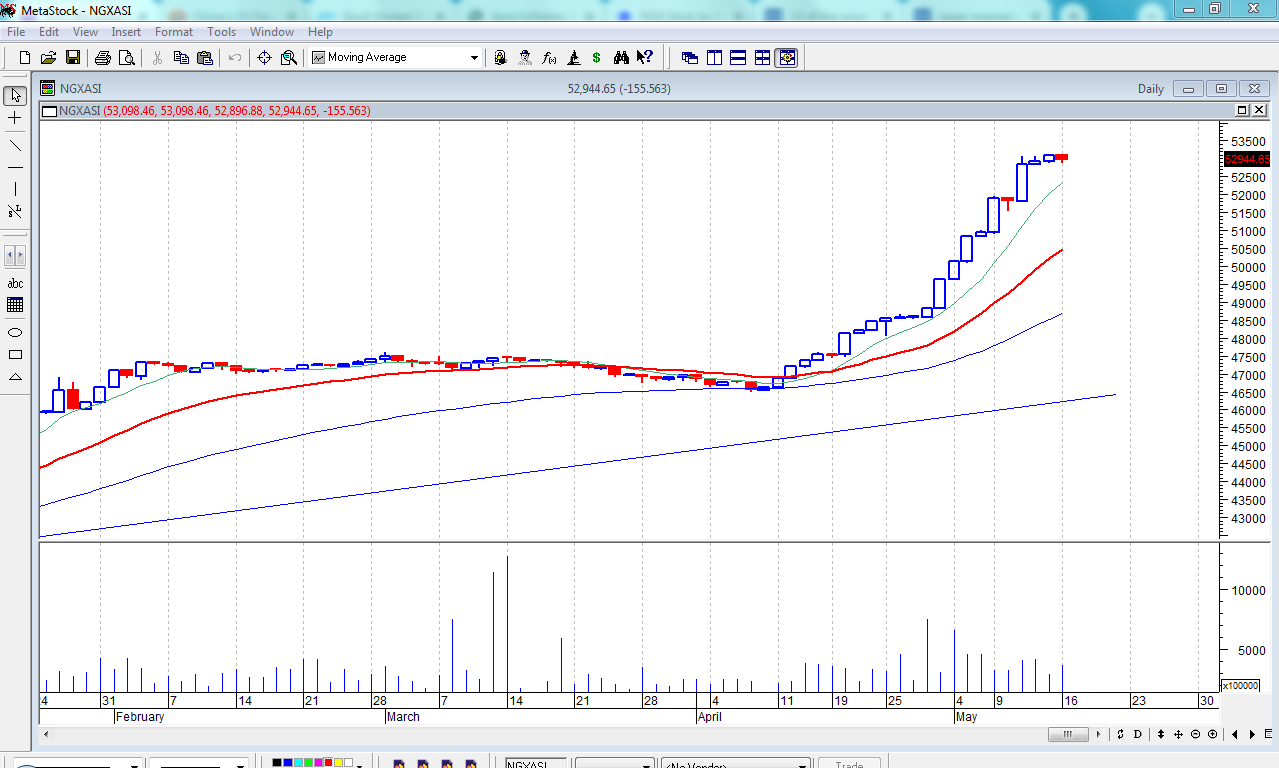Image resolution: width=1279 pixels, height=768 pixels.
Task: Select the zoom box magnifier tool
Action: [x=289, y=57]
